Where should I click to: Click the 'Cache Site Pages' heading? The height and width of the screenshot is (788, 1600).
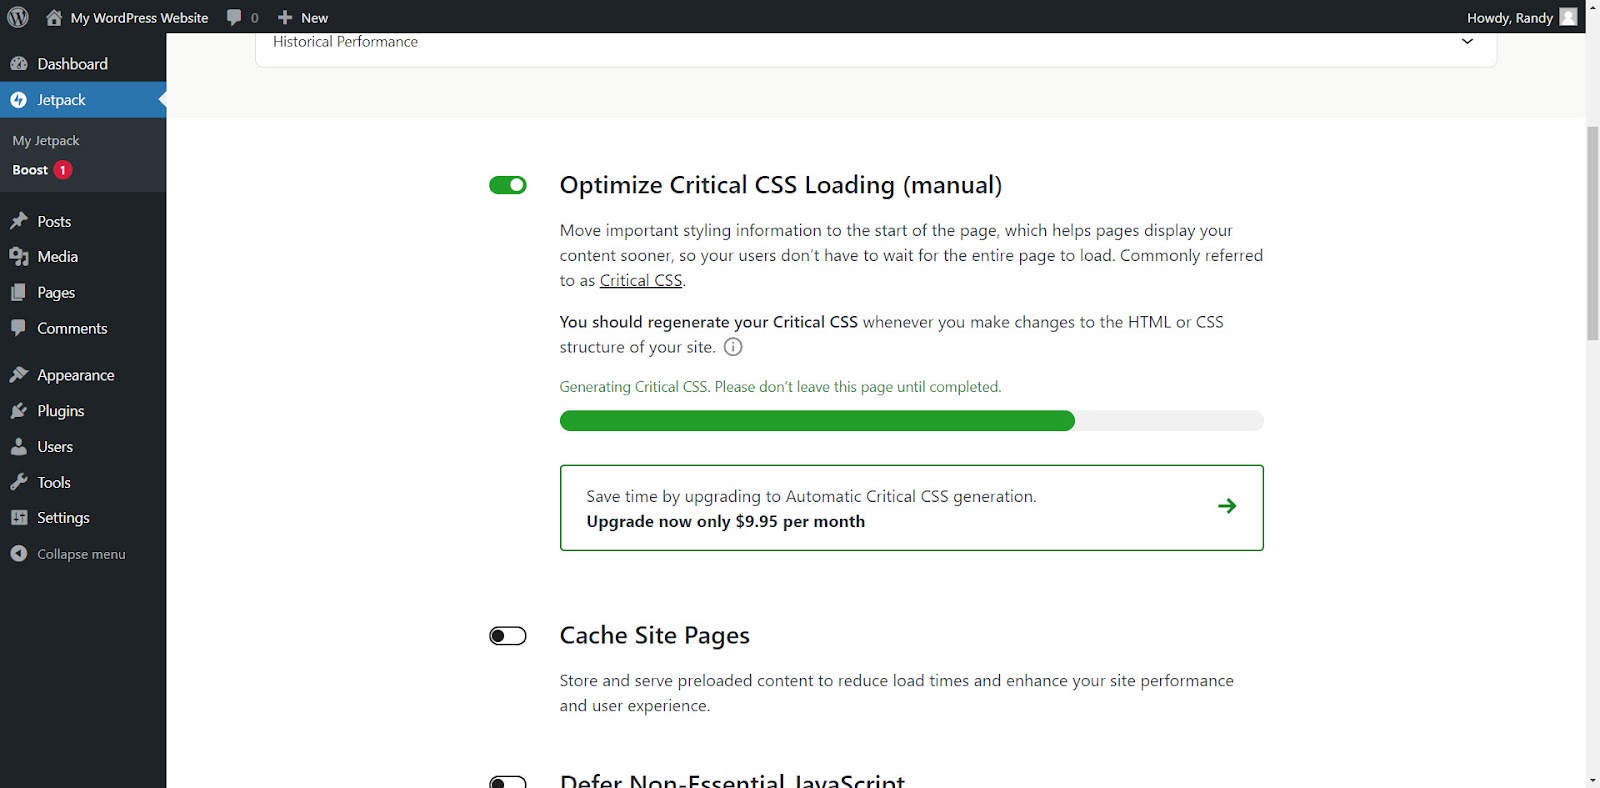pos(655,636)
